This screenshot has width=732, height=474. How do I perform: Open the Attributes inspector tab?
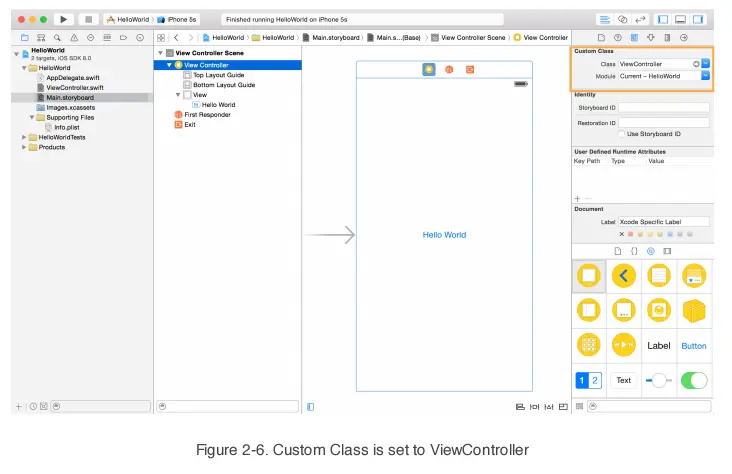(651, 38)
